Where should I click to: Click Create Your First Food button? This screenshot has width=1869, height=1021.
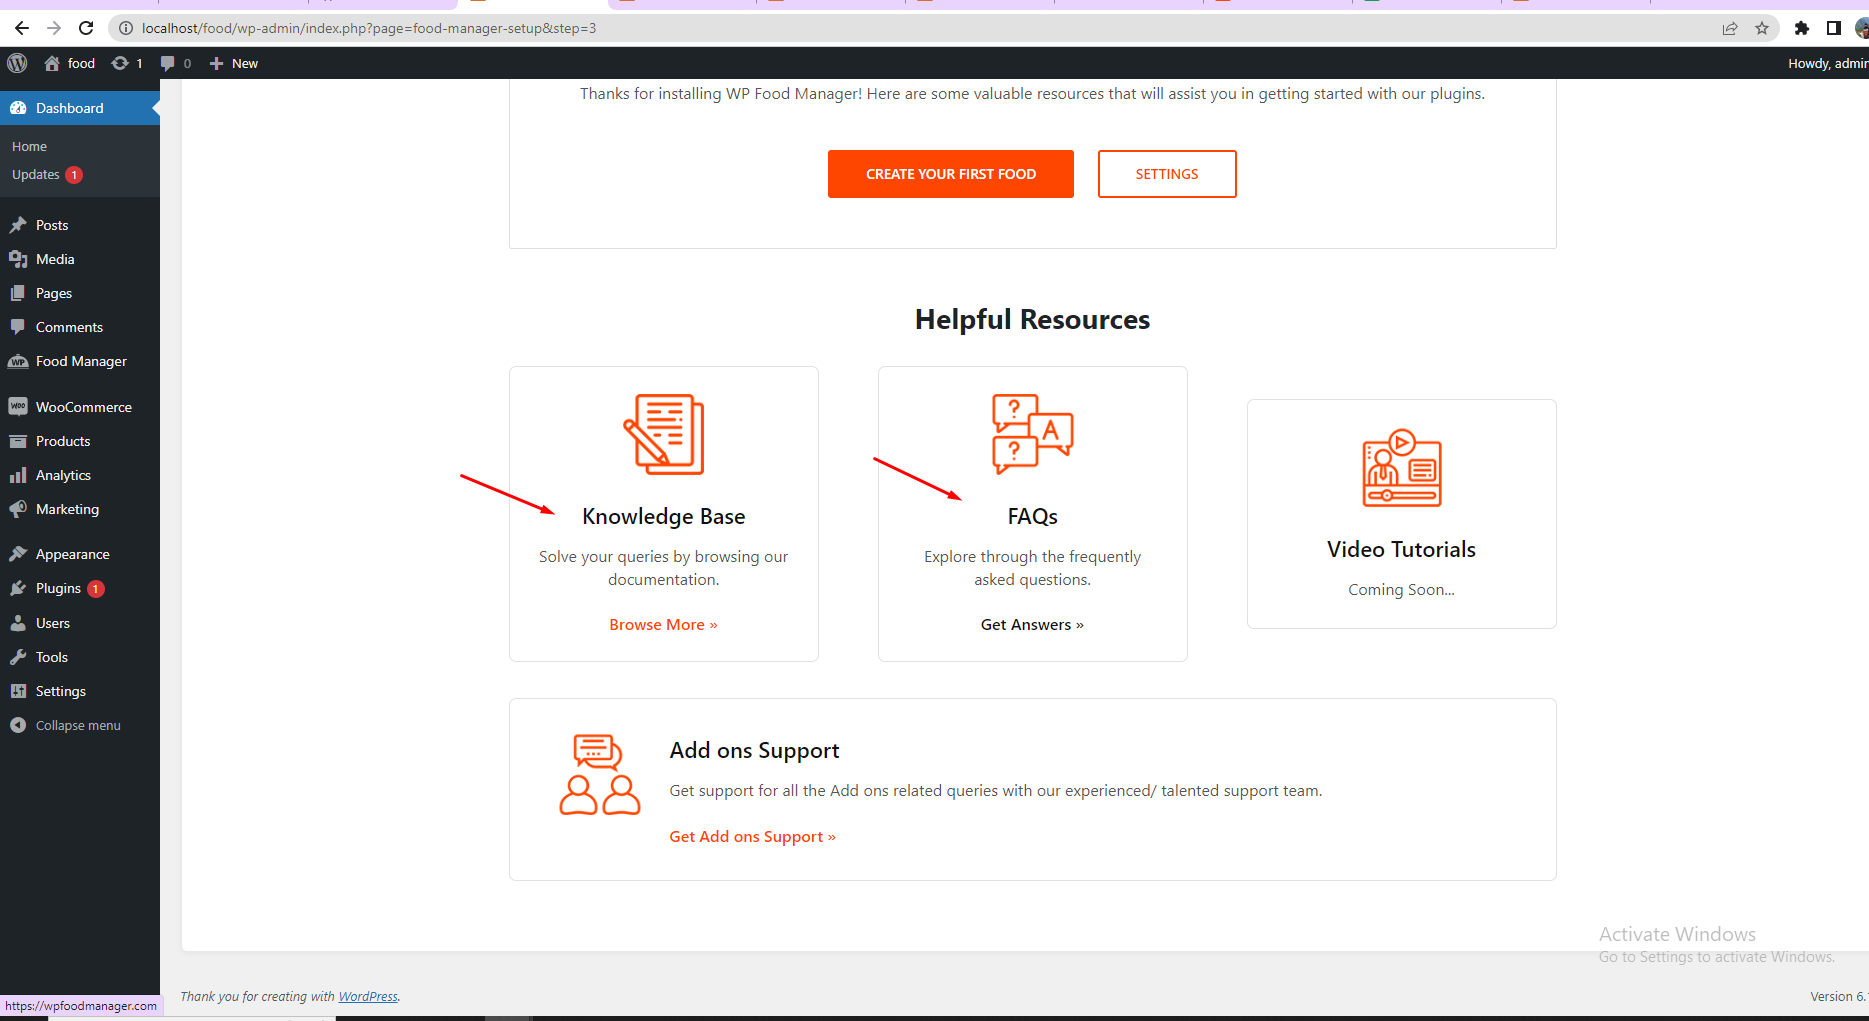coord(951,174)
